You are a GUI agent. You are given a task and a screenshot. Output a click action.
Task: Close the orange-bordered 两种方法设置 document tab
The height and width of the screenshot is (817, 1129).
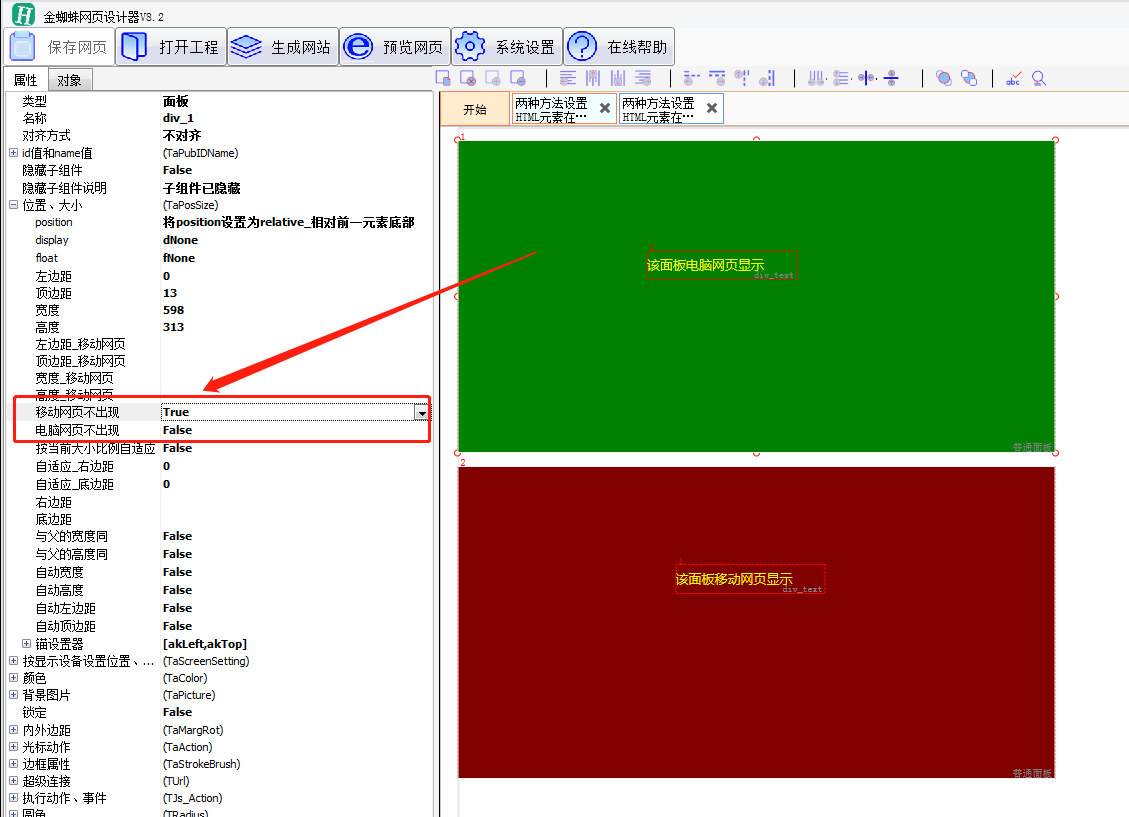(605, 108)
